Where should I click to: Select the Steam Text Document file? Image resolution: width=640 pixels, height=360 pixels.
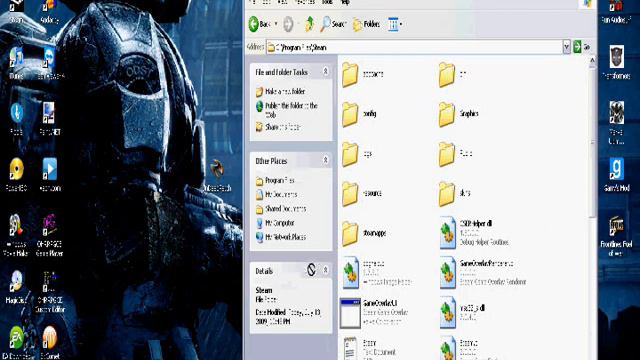(x=368, y=348)
